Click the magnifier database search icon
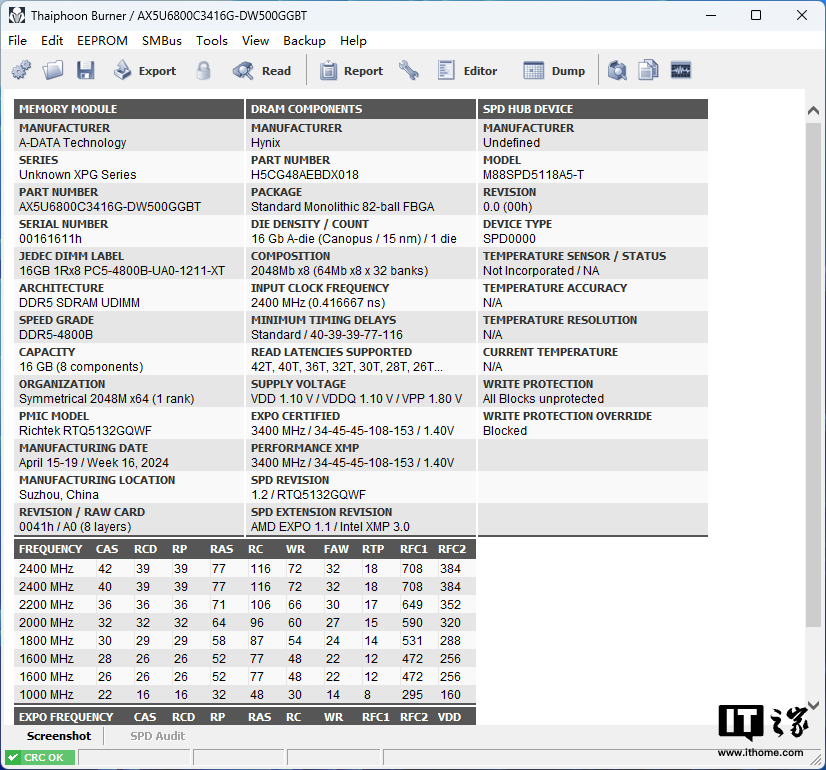Viewport: 826px width, 770px height. pos(618,71)
